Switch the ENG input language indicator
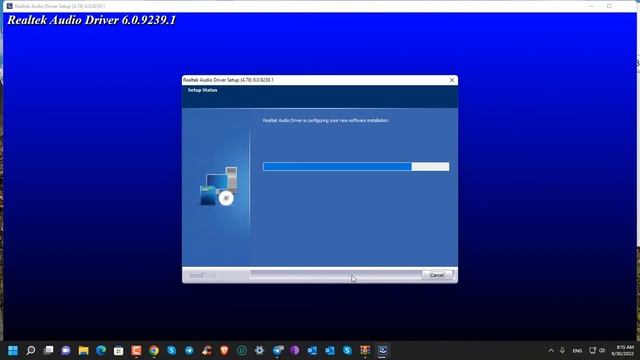640x360 pixels. point(577,351)
